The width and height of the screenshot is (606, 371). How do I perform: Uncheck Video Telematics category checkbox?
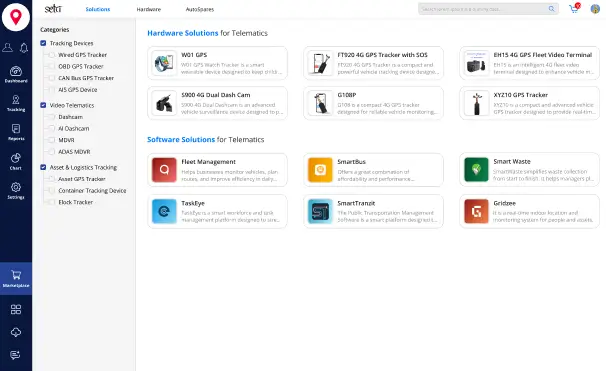[x=43, y=105]
